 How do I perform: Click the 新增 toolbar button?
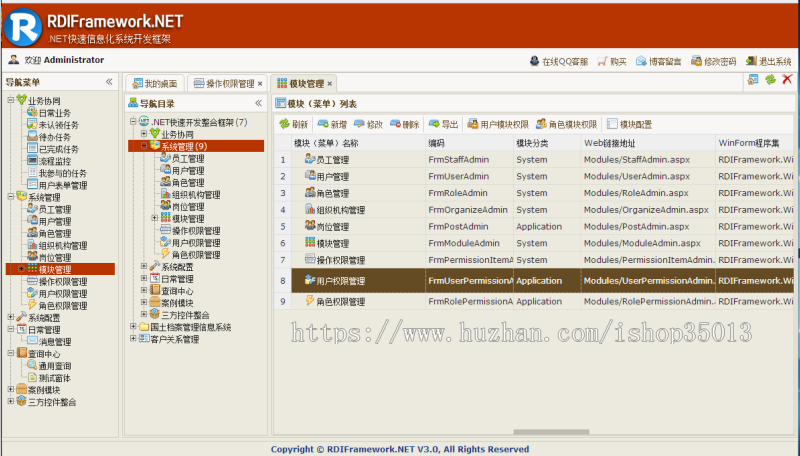[x=333, y=124]
